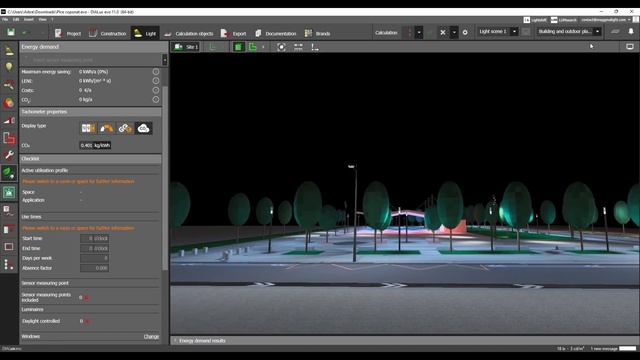Click the Start time input field

coord(94,238)
